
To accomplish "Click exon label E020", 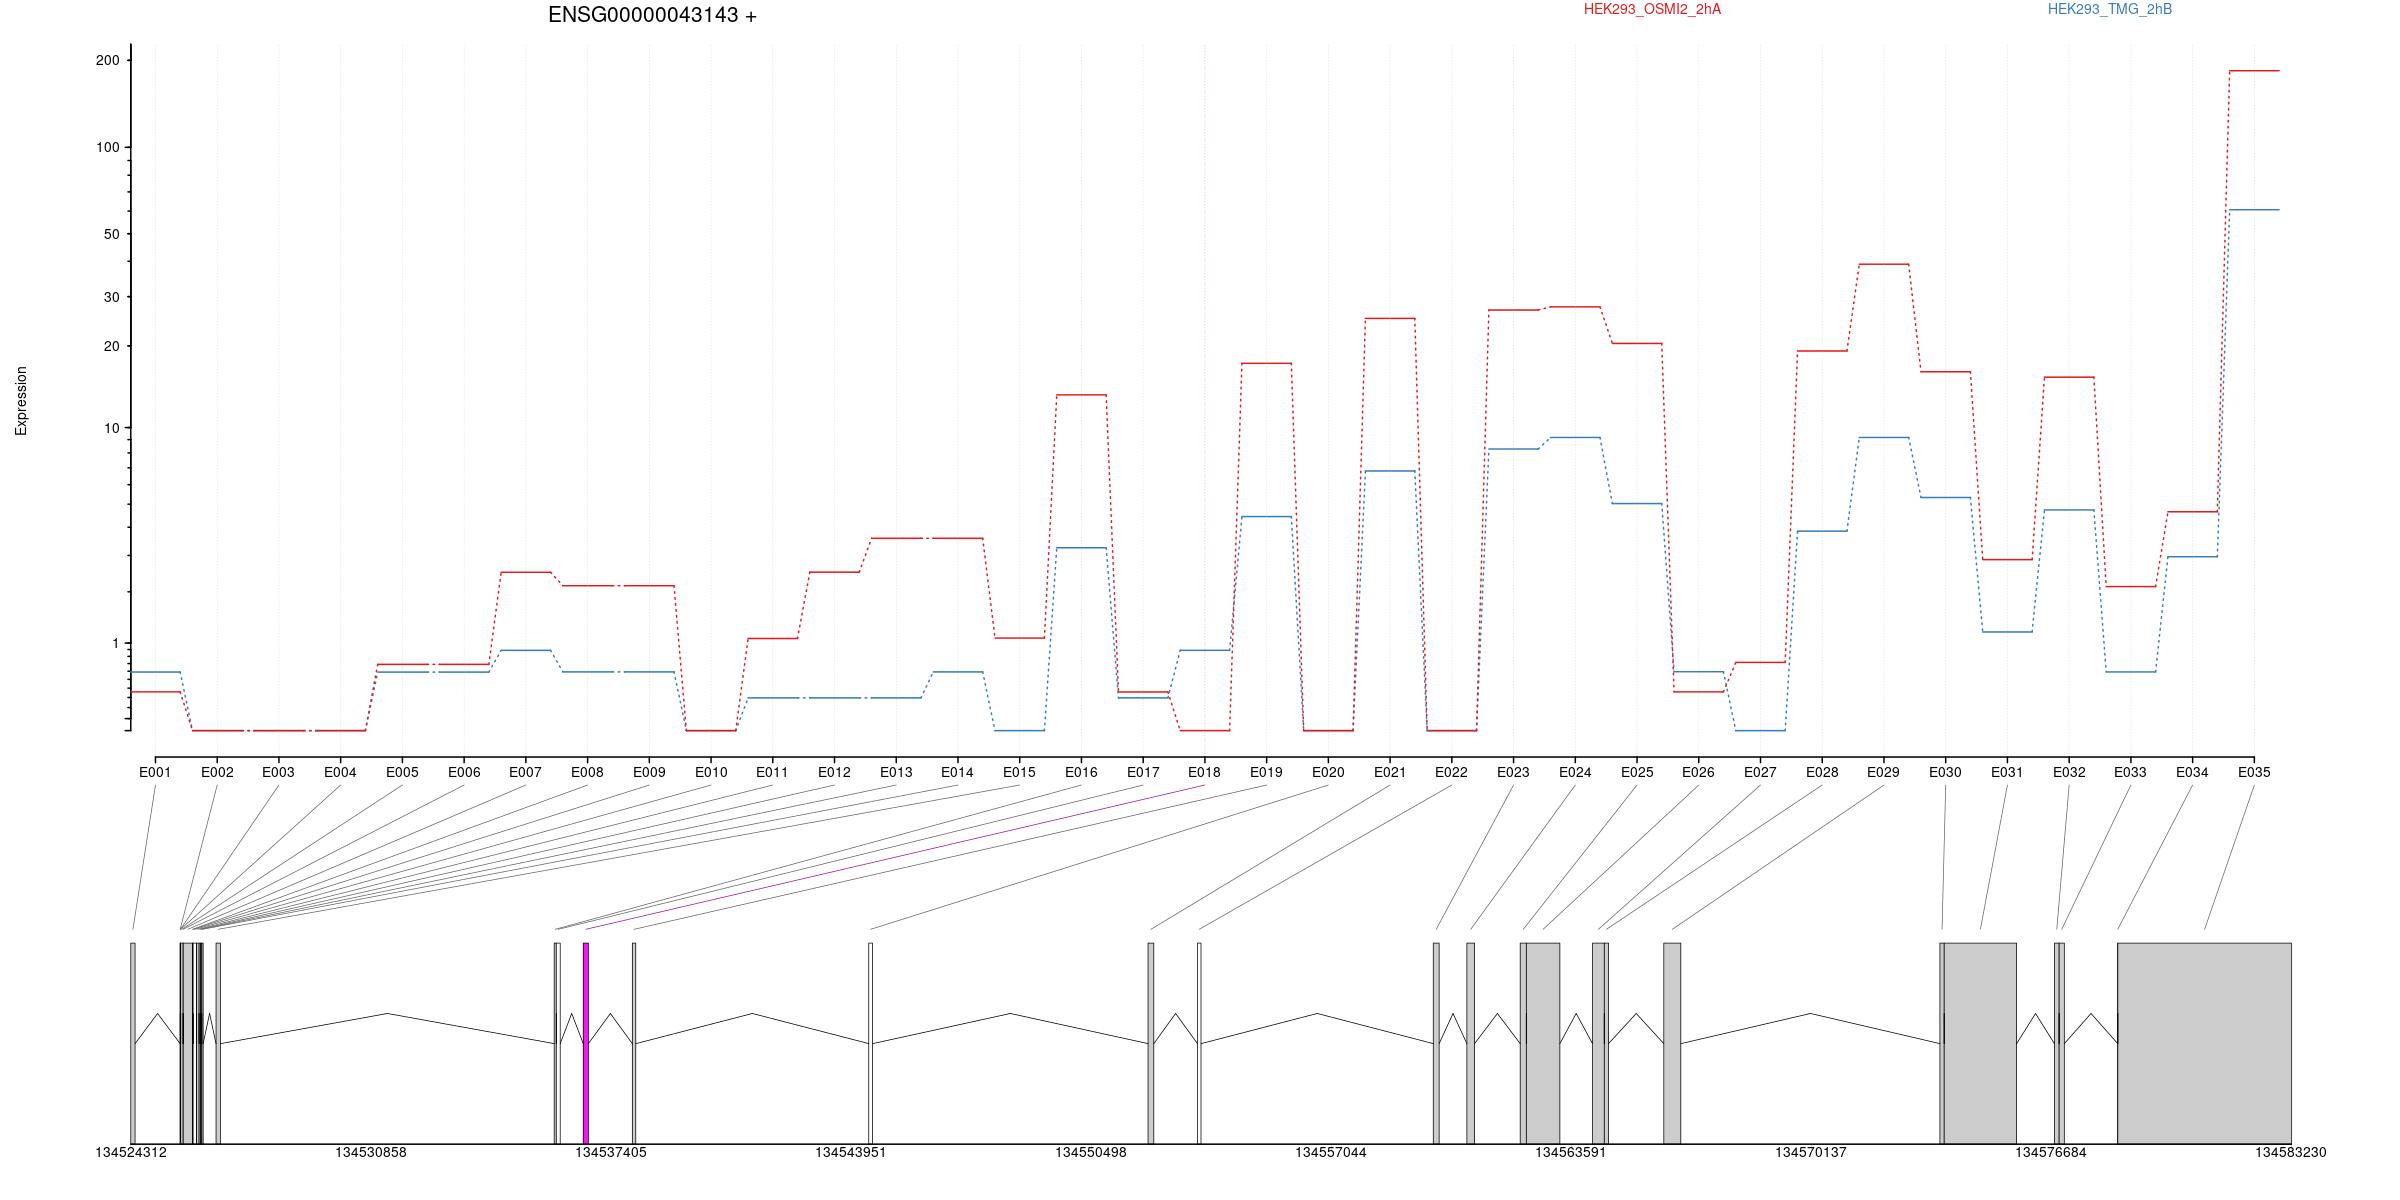I will tap(1328, 772).
